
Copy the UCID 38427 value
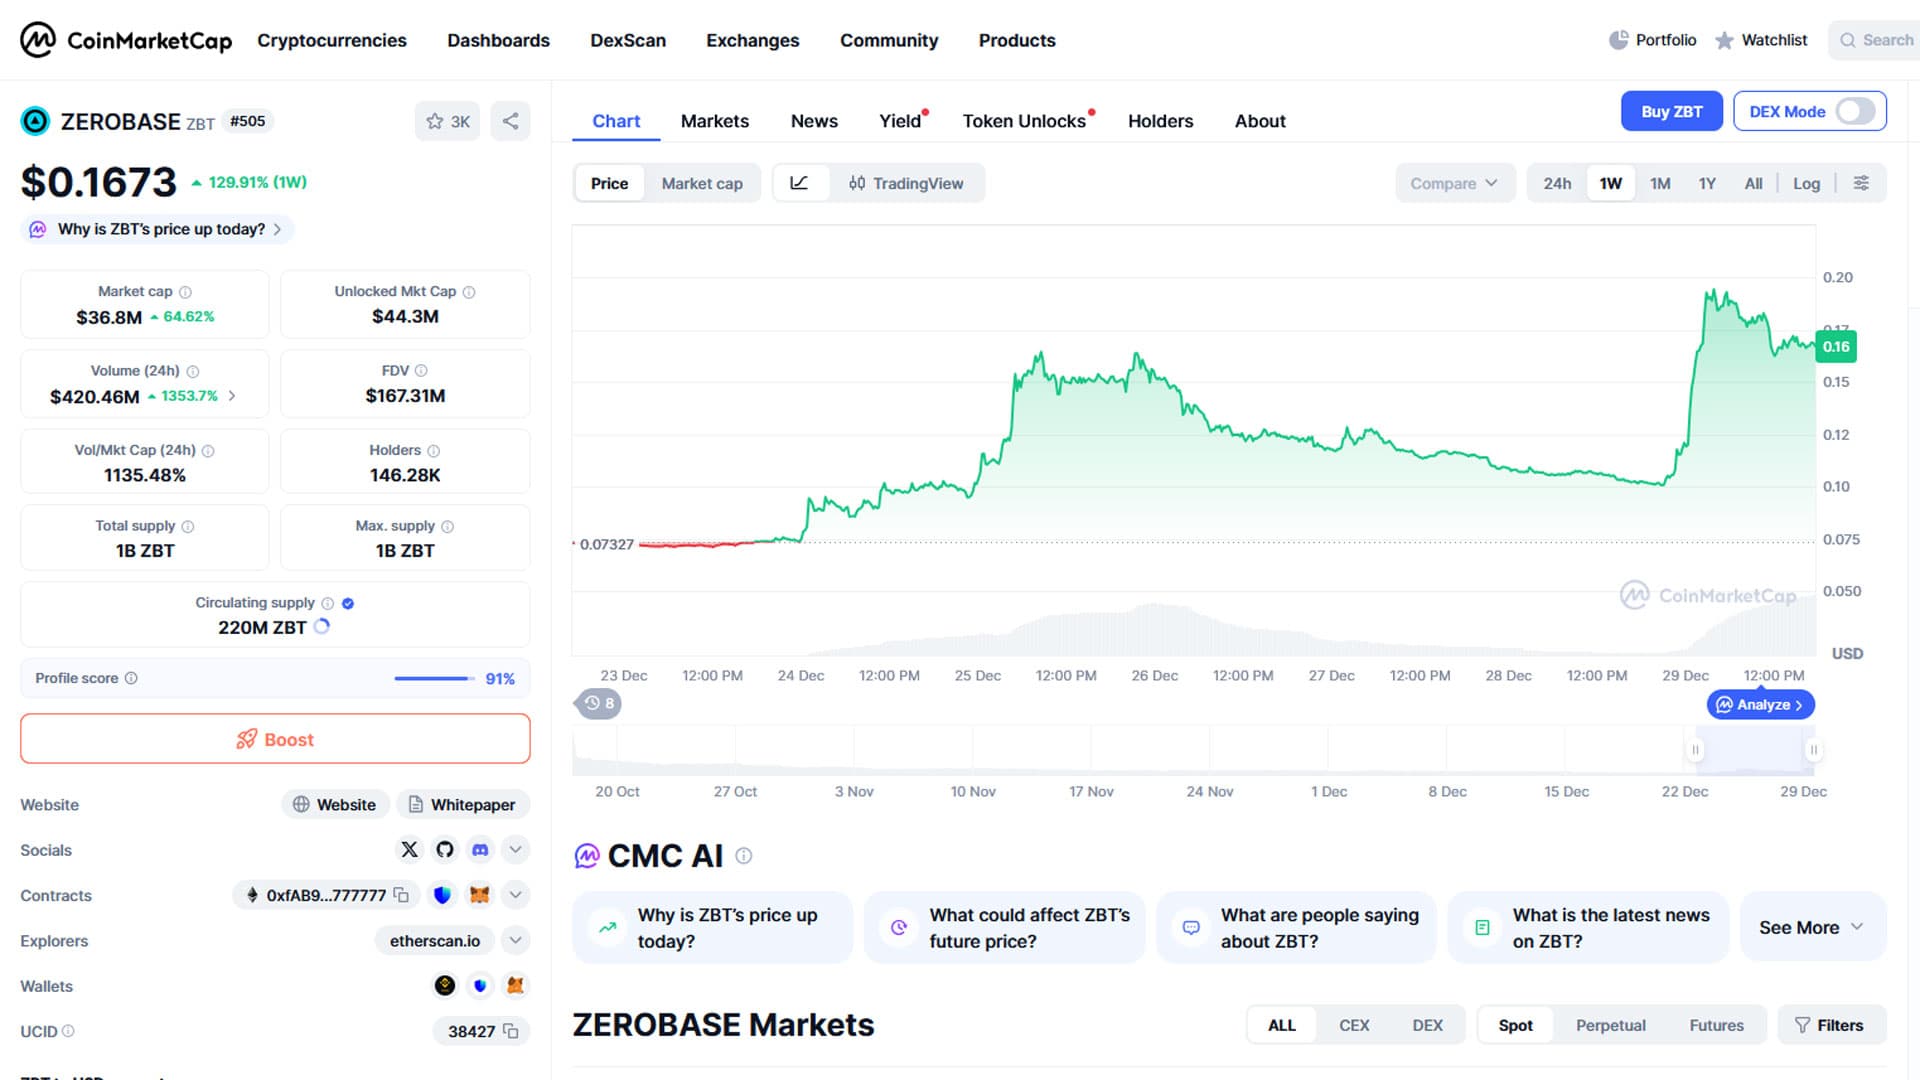tap(511, 1031)
